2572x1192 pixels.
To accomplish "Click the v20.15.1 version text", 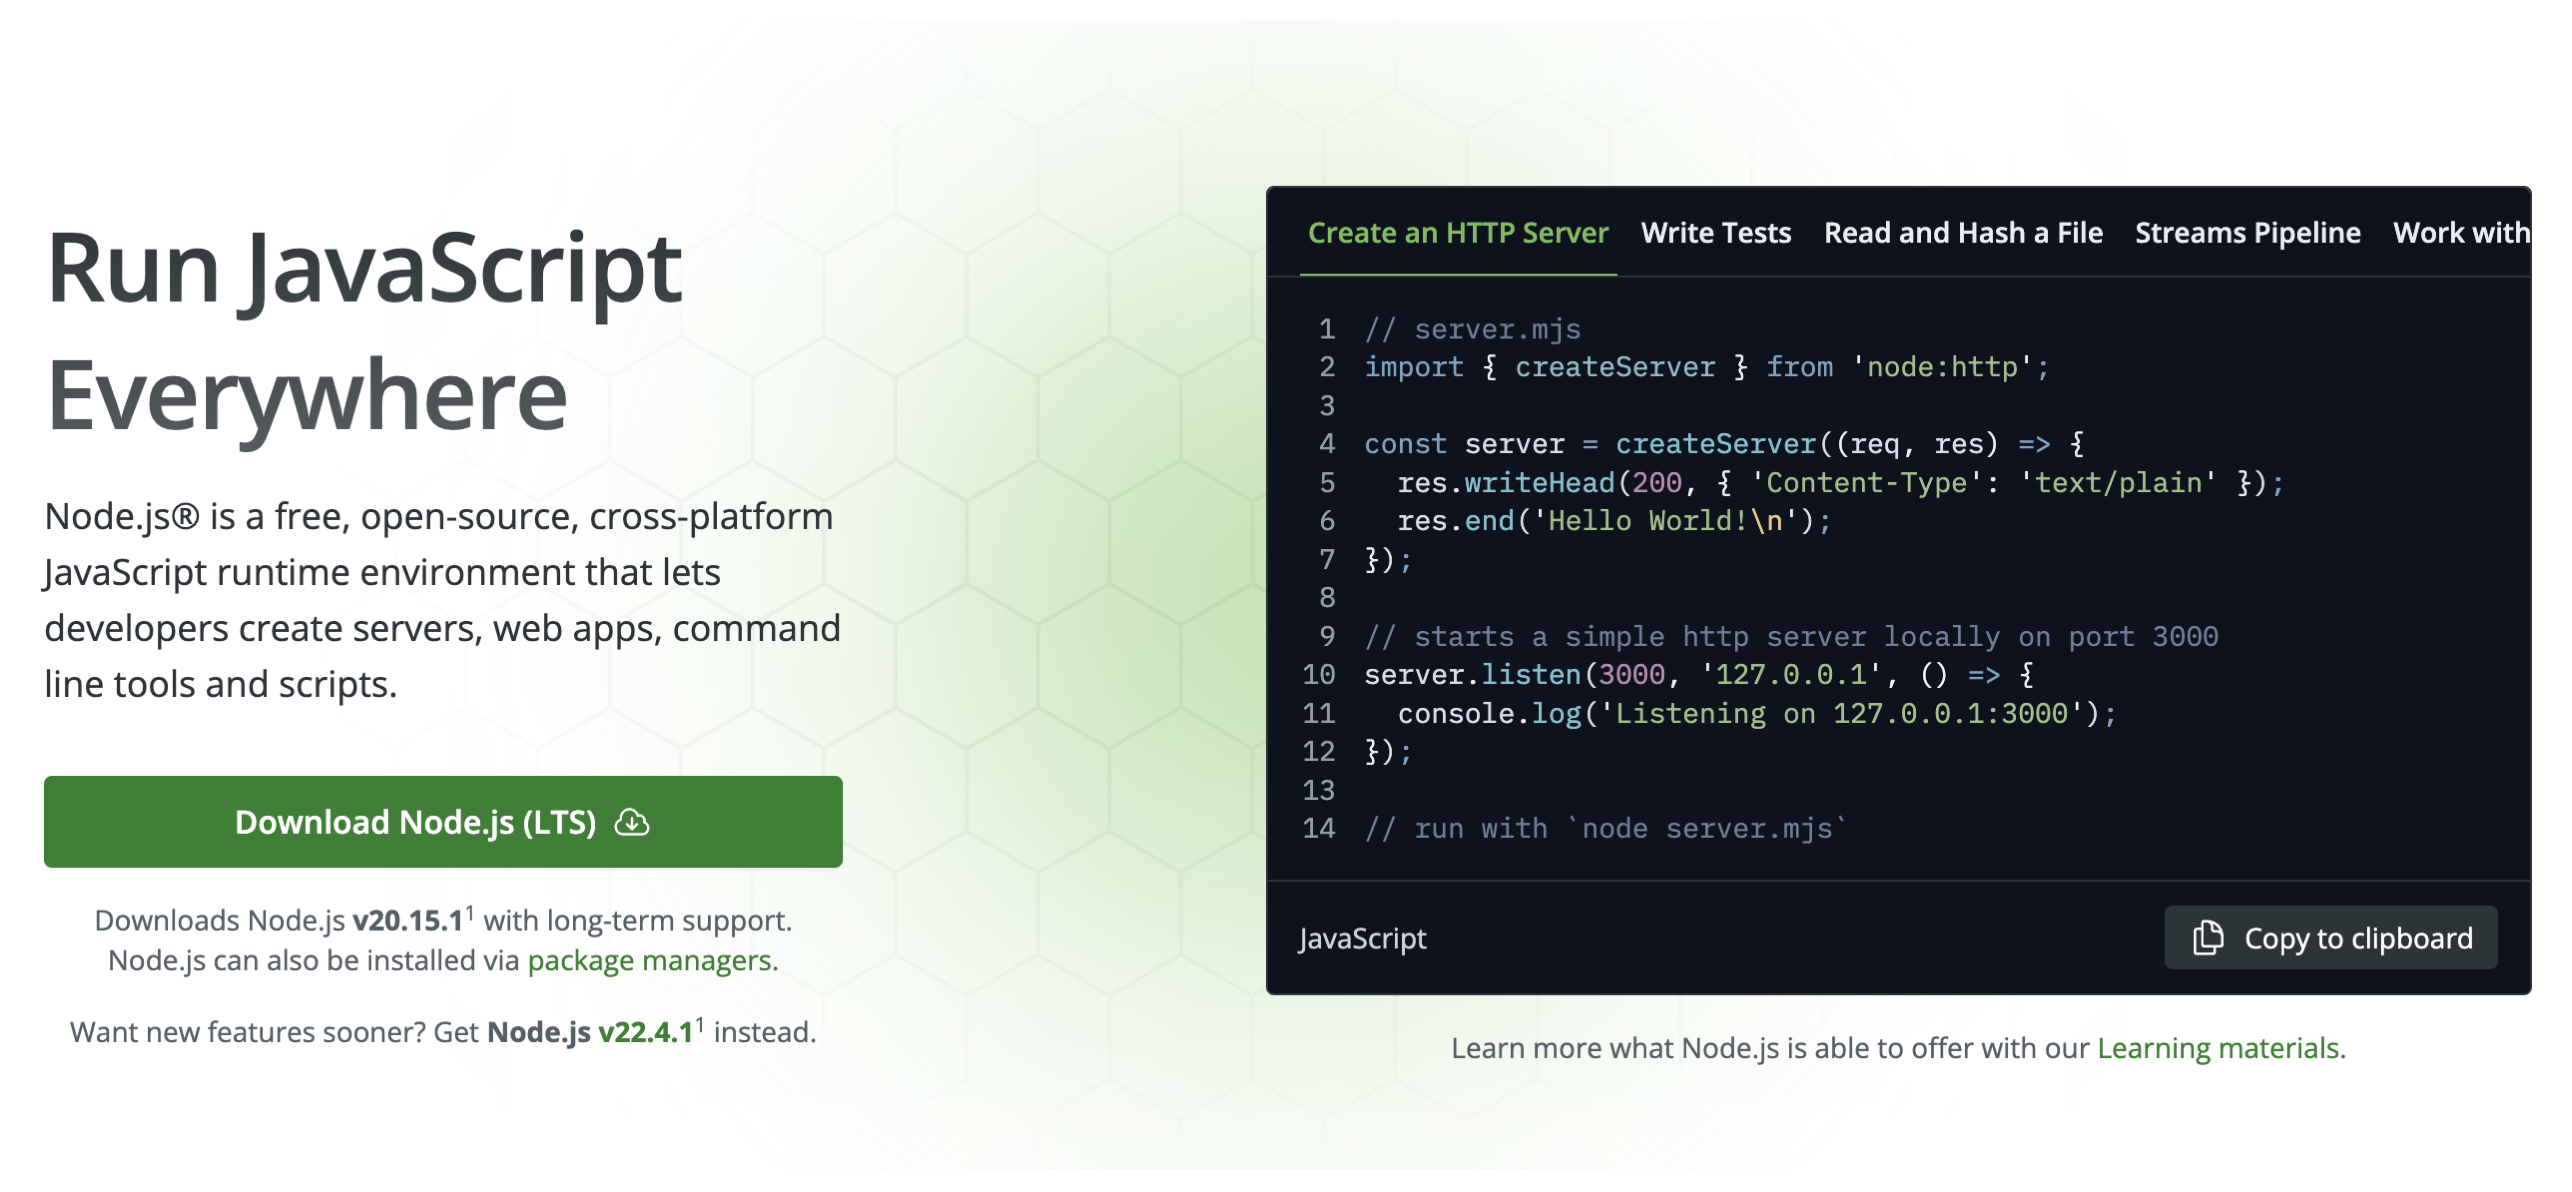I will click(408, 920).
